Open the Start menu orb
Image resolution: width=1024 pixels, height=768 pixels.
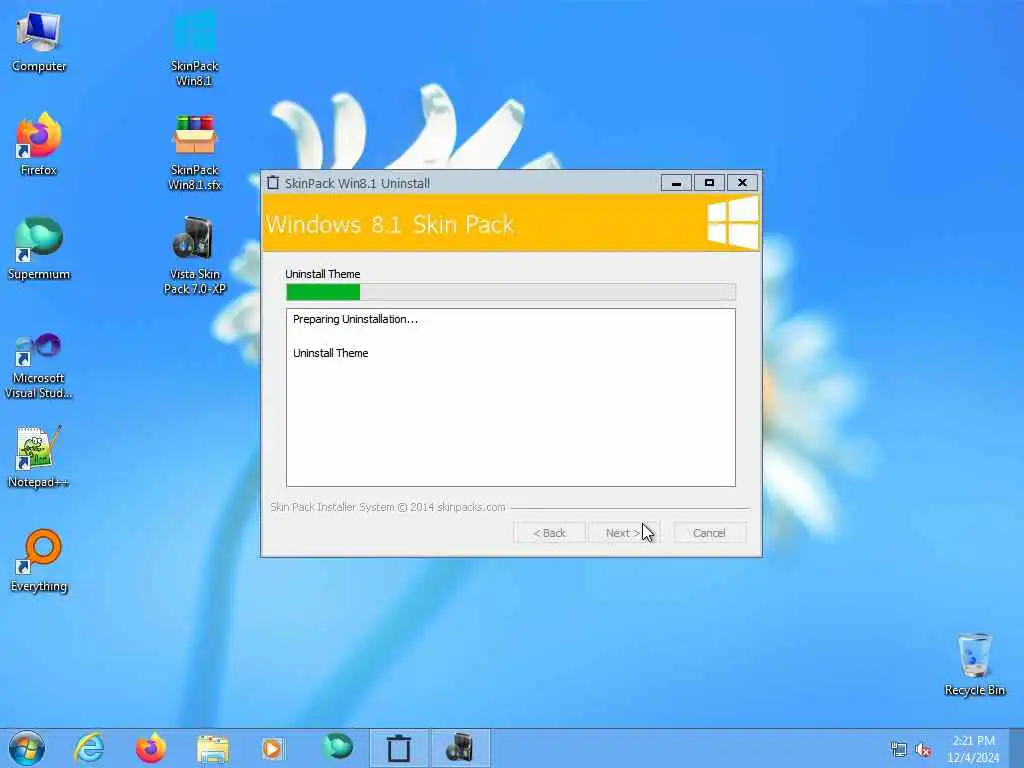(27, 748)
